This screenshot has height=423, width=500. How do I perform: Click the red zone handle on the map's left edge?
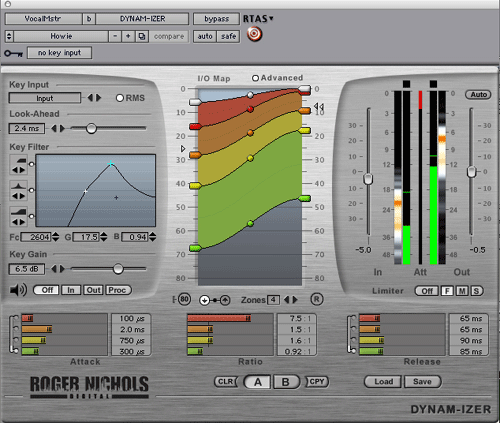(x=195, y=126)
